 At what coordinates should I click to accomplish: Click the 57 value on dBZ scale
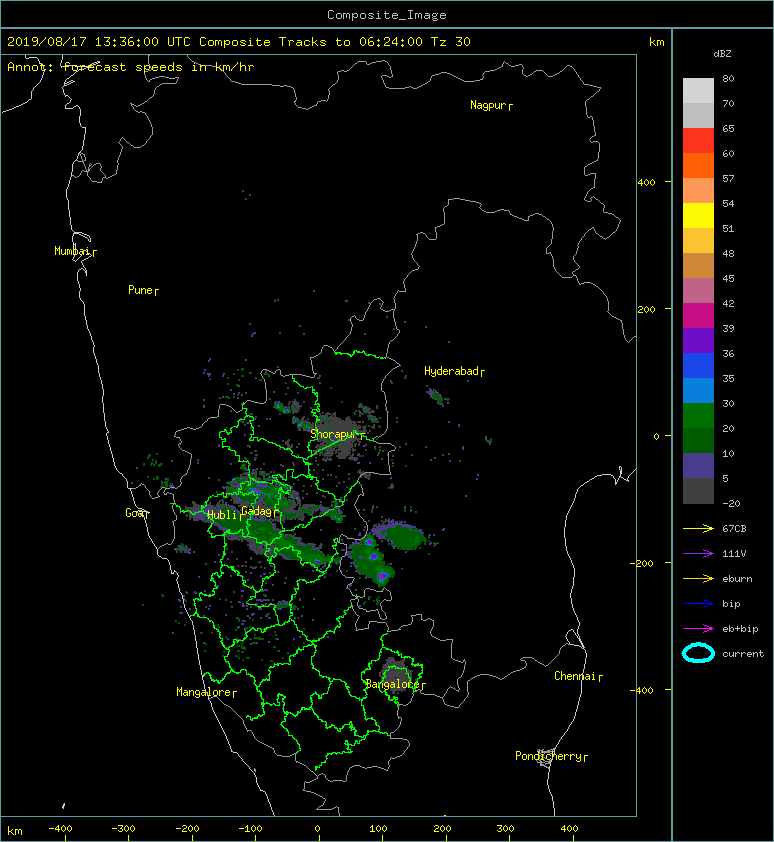(728, 178)
